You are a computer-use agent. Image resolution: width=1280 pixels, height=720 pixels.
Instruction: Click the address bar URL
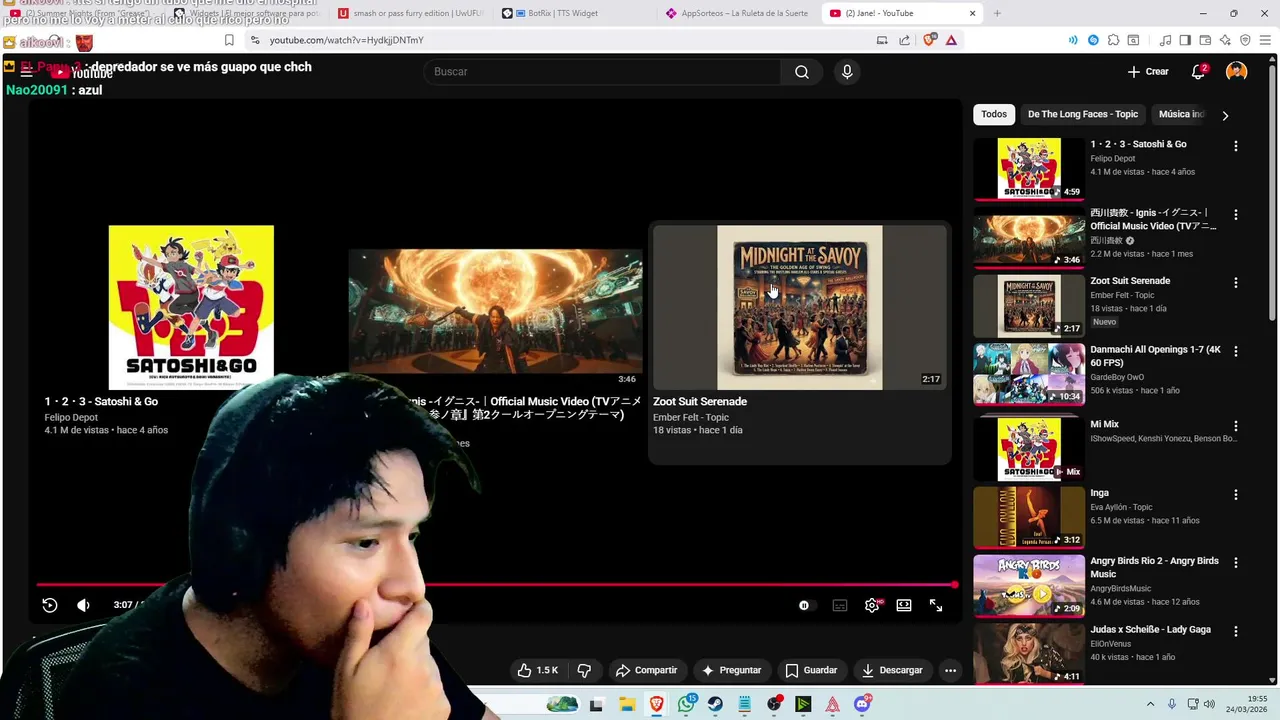346,40
